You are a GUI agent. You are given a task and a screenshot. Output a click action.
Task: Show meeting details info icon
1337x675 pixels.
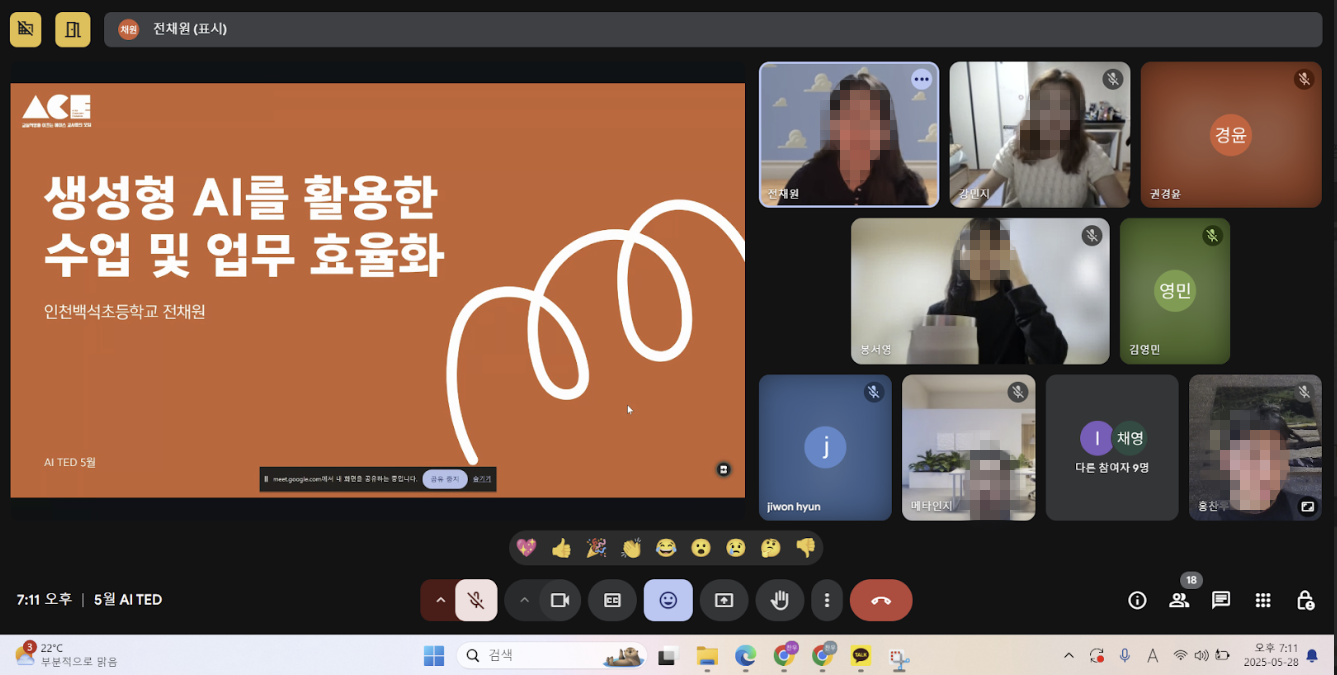(1137, 601)
